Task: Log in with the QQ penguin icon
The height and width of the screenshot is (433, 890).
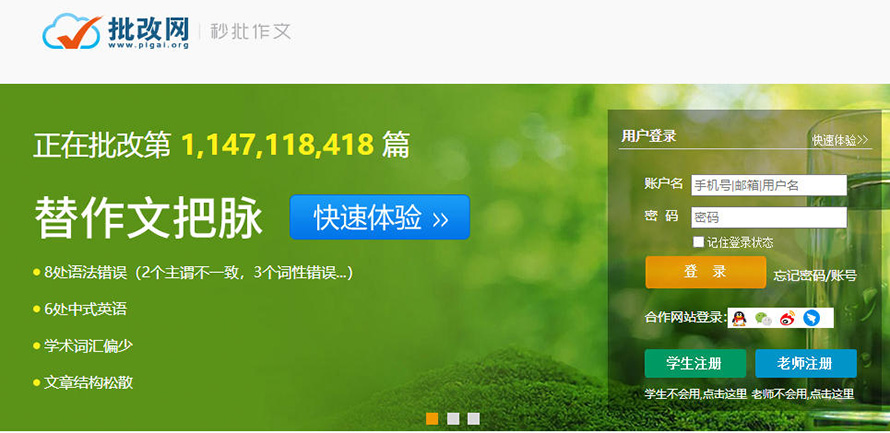Action: click(x=738, y=318)
